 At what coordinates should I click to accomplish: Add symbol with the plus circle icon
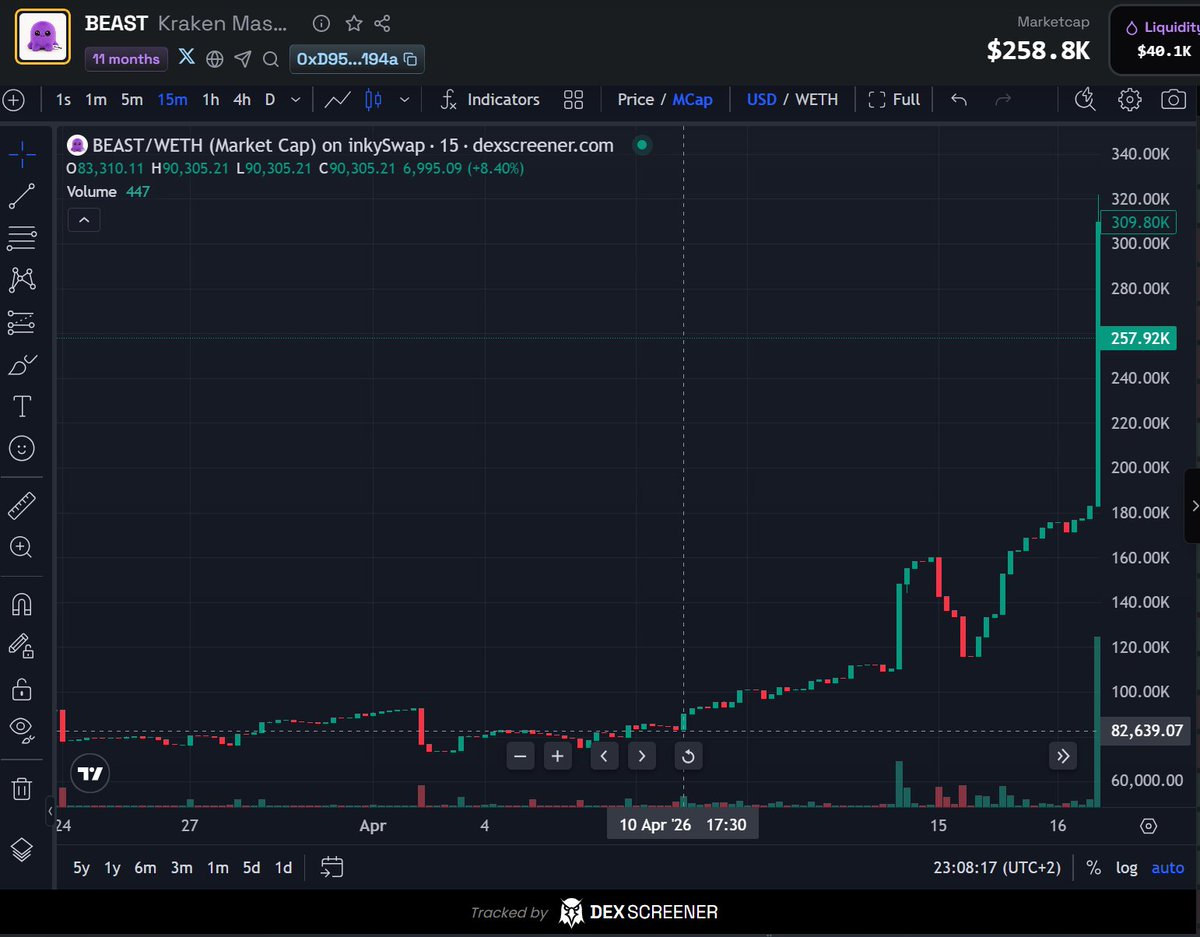click(14, 100)
